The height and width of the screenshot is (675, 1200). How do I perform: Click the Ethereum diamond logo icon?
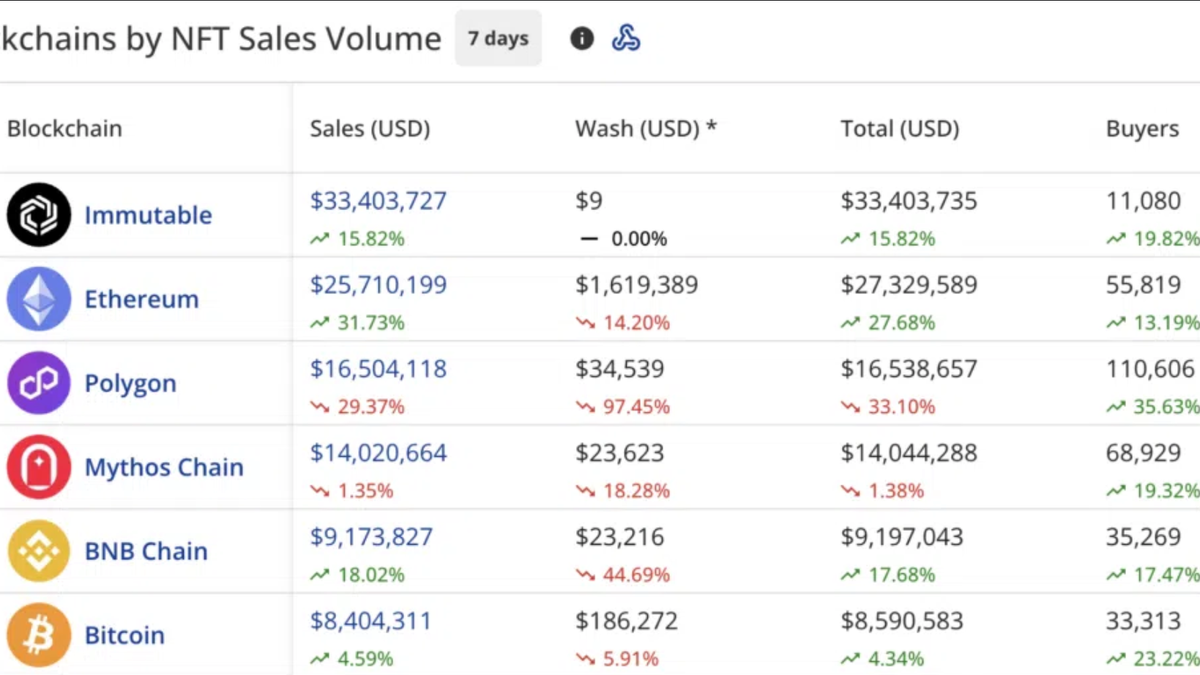coord(39,299)
